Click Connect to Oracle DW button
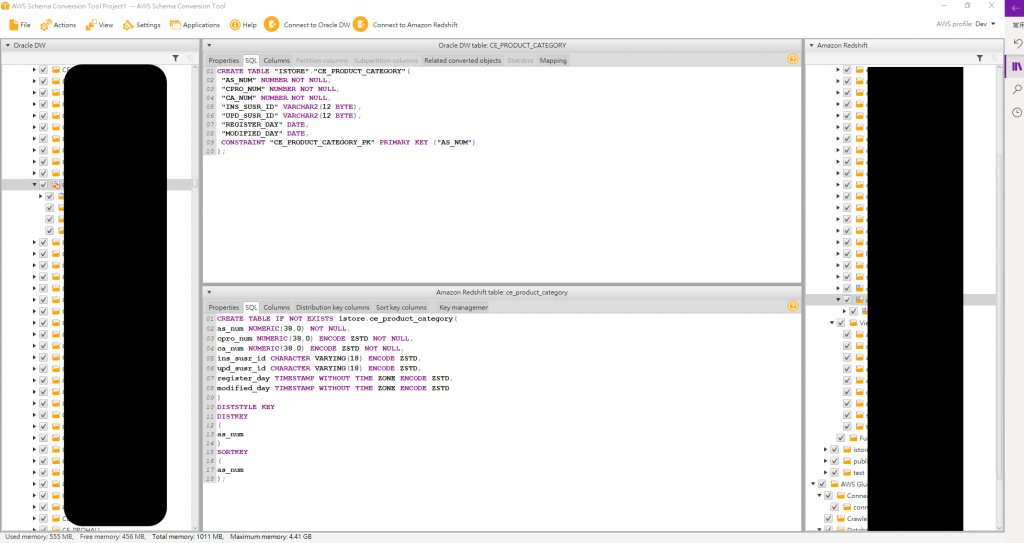The height and width of the screenshot is (543, 1024). pos(308,25)
